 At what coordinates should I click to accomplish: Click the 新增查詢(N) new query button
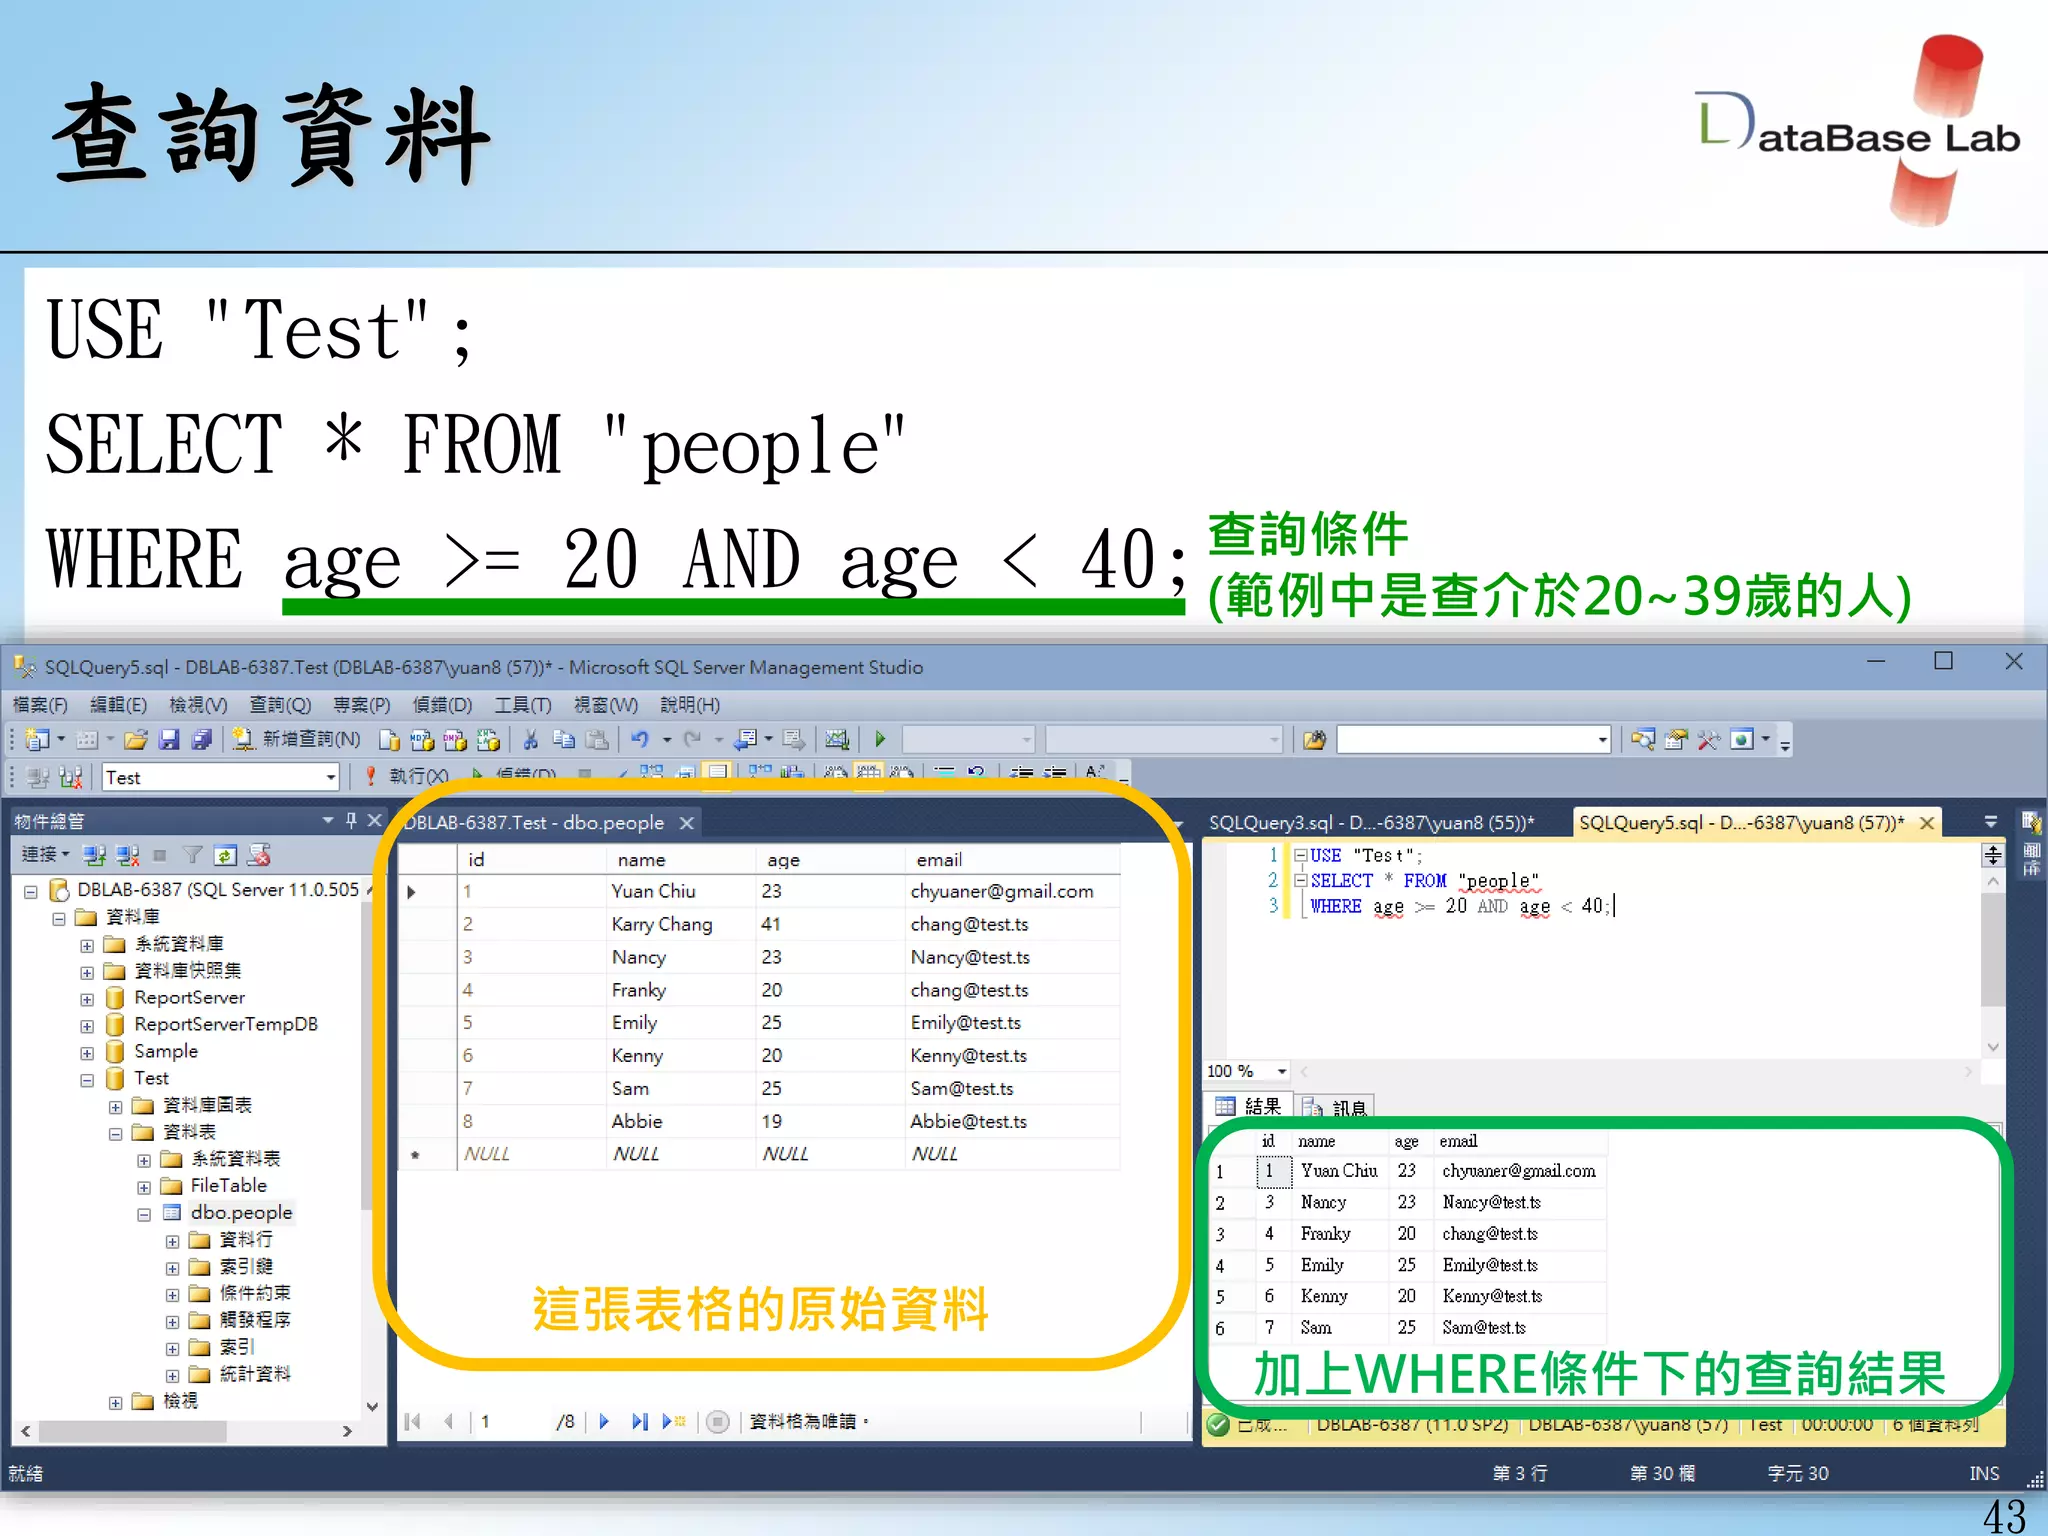(x=297, y=739)
